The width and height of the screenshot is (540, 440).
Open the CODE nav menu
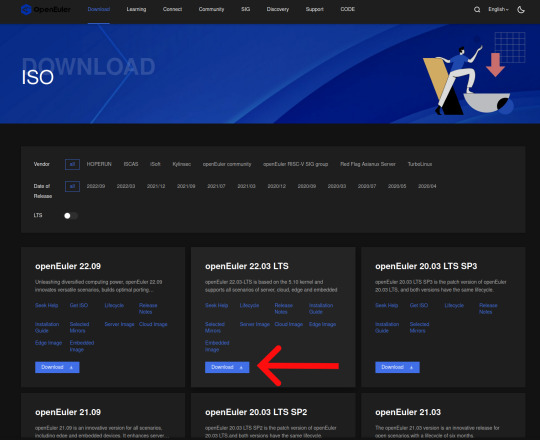coord(348,9)
